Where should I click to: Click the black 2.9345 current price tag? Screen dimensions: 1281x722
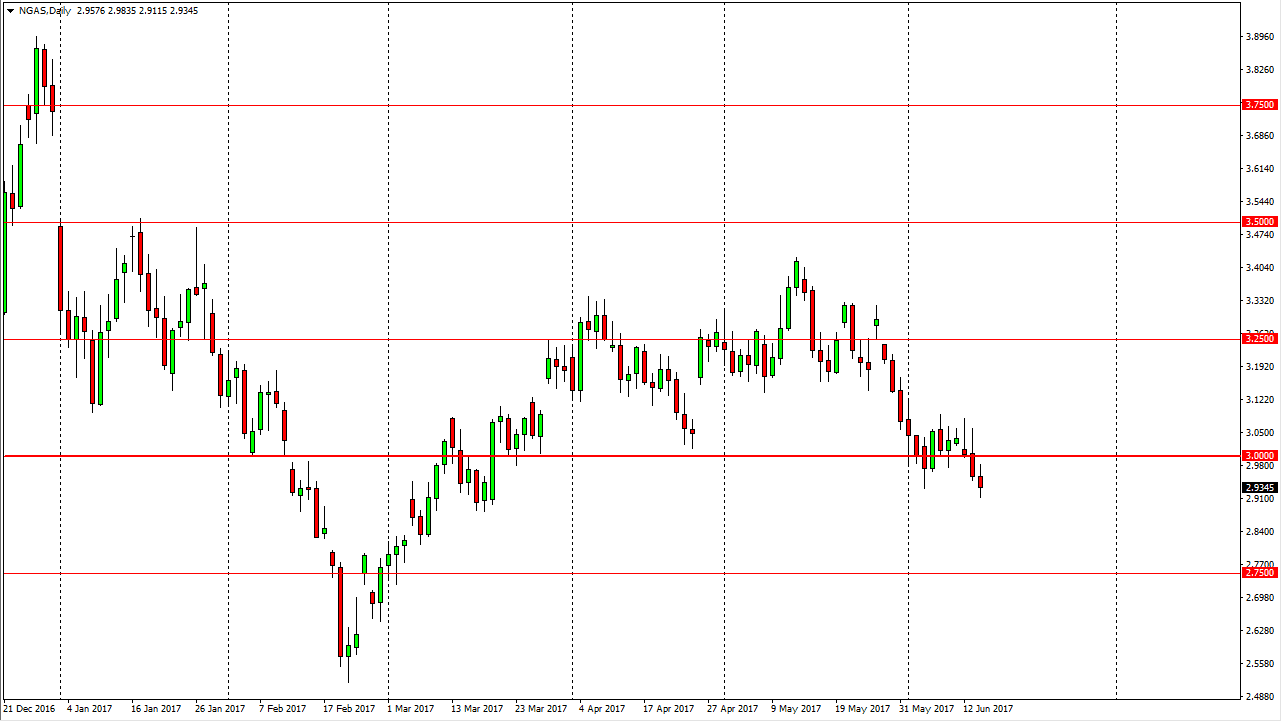pos(1259,487)
